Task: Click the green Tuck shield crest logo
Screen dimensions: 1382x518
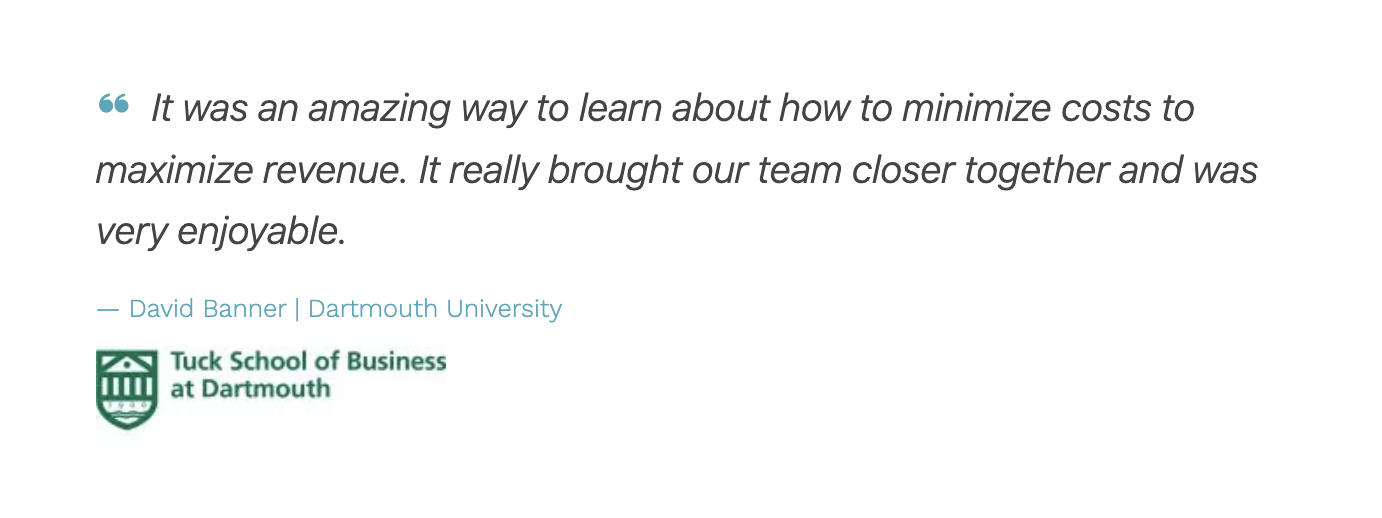Action: [x=126, y=389]
